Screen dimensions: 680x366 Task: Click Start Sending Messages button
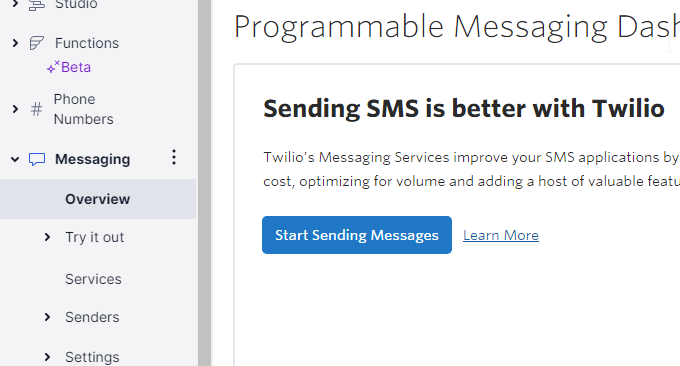point(357,235)
